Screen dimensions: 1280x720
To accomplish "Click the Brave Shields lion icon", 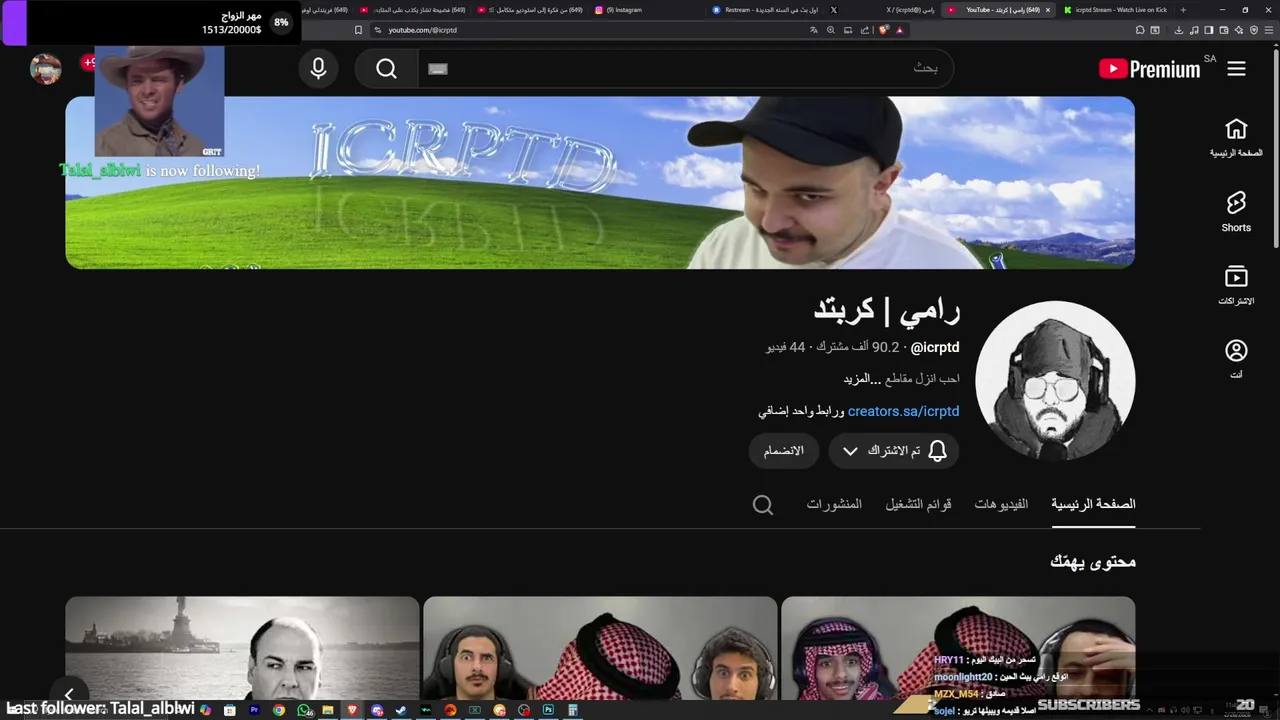I will click(884, 30).
